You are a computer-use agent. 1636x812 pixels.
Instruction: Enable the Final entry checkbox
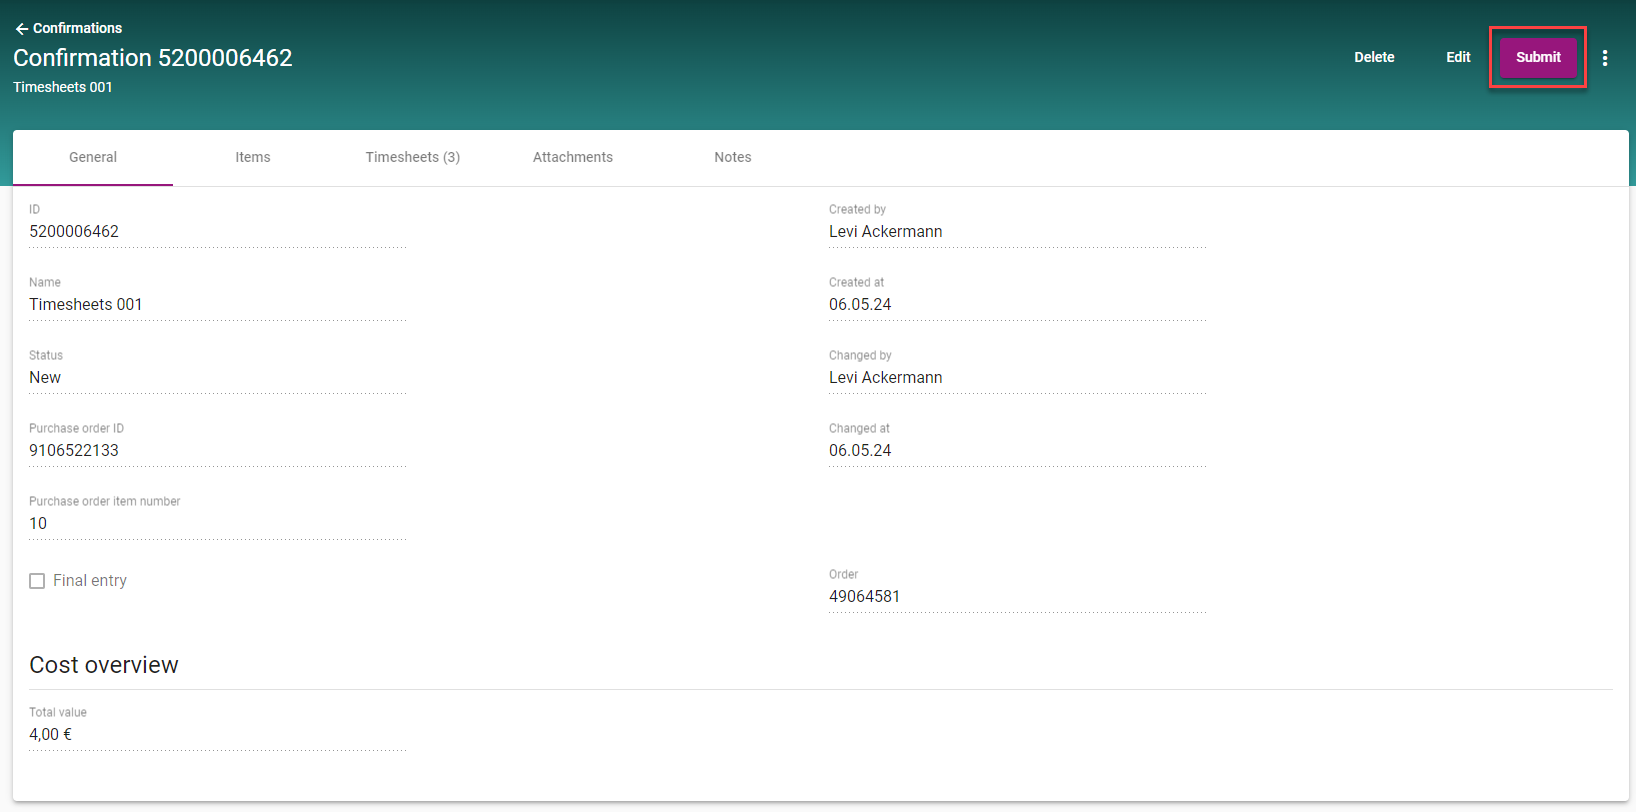(x=37, y=581)
